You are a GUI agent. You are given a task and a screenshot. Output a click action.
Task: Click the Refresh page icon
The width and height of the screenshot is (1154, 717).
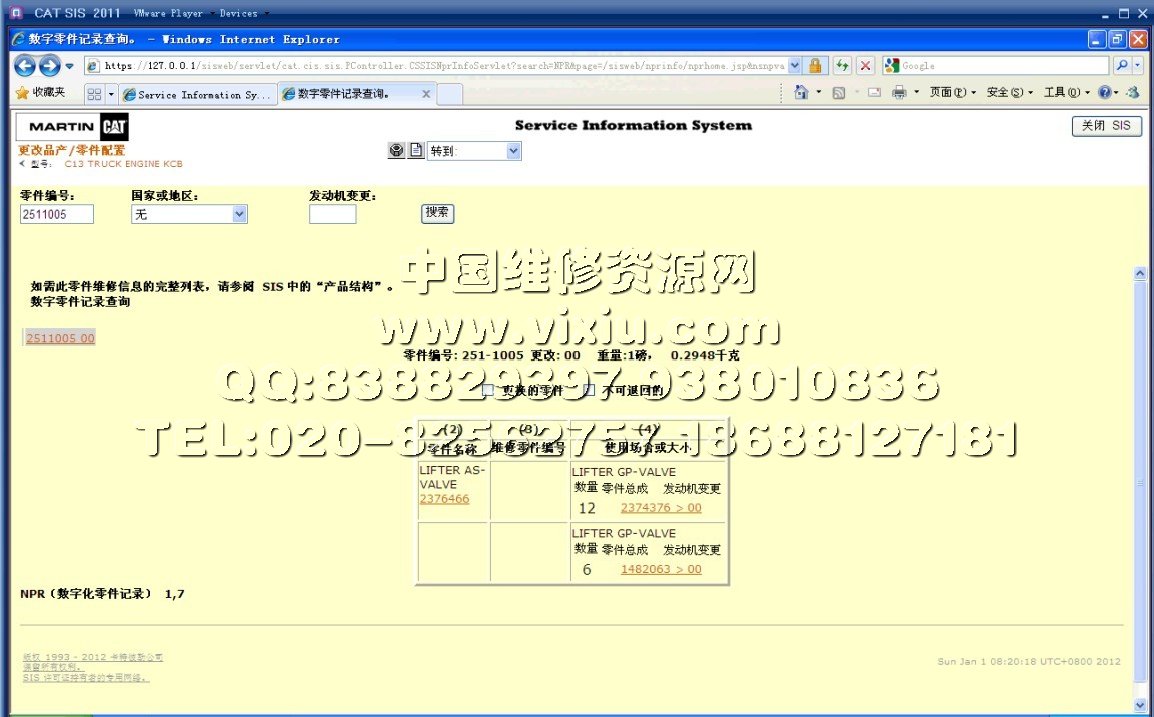(x=842, y=66)
